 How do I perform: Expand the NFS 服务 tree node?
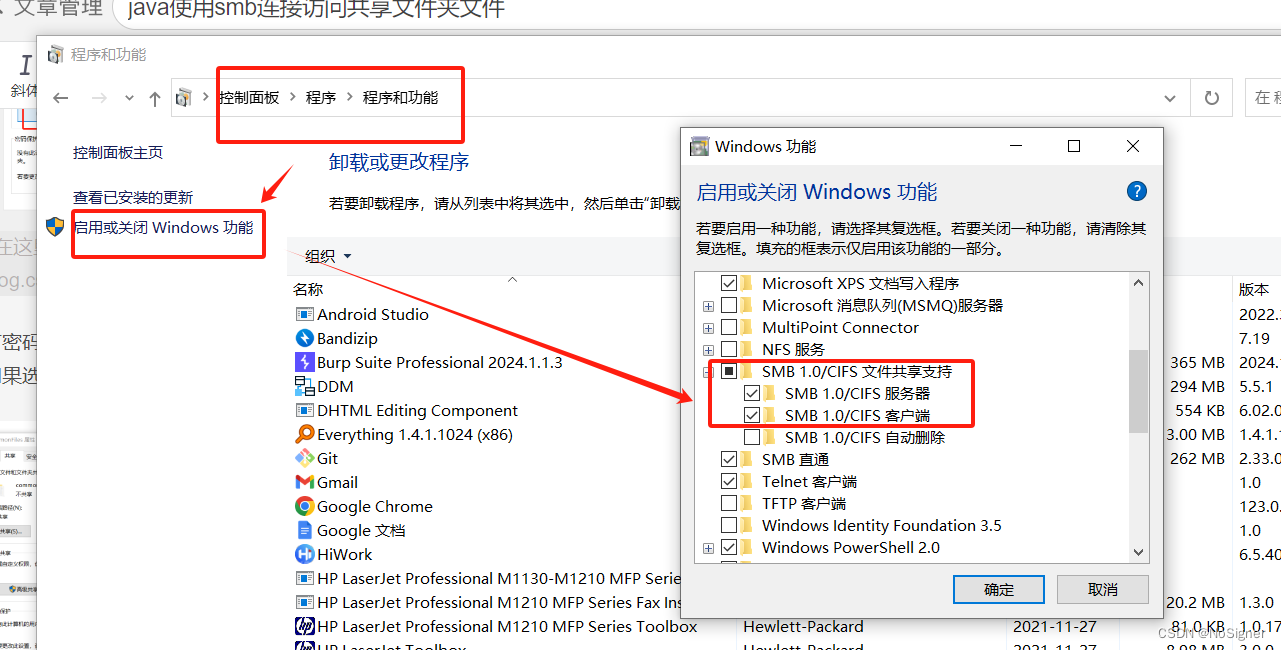708,349
